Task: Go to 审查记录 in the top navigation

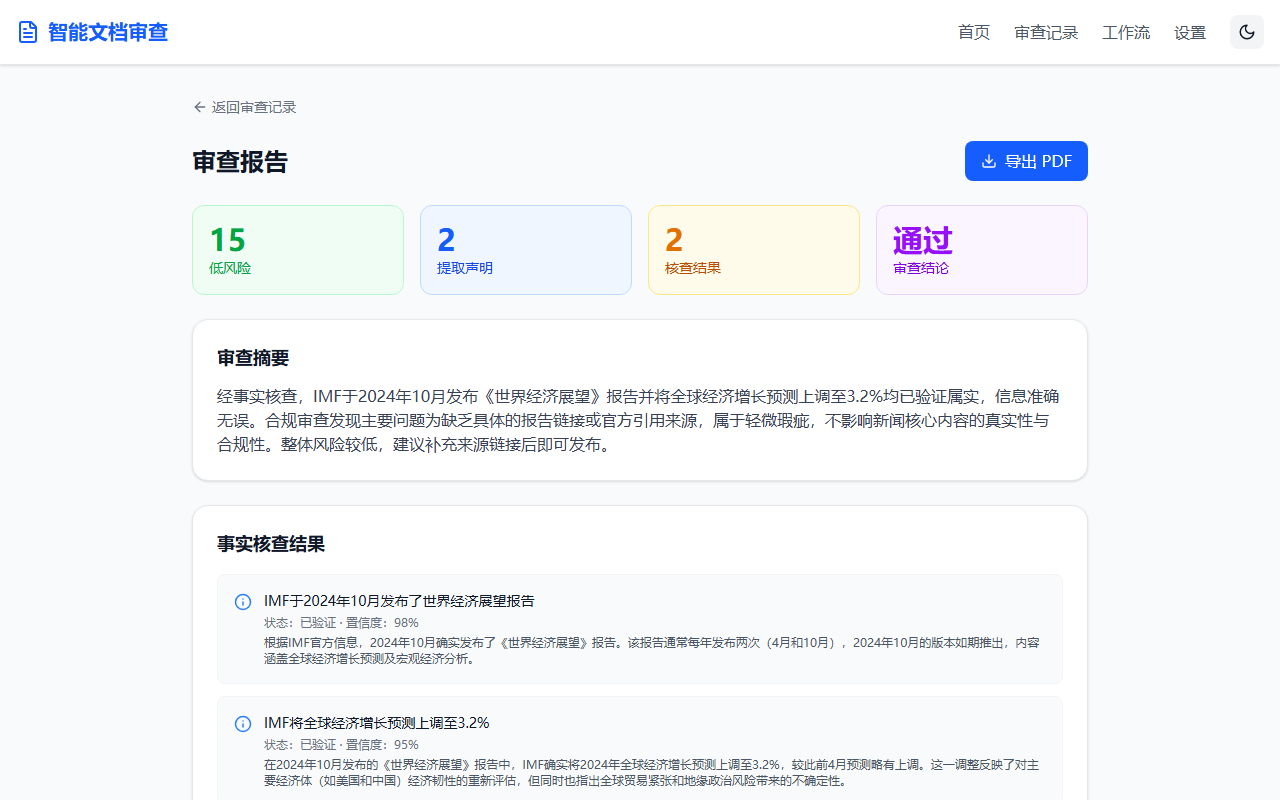Action: tap(1046, 32)
